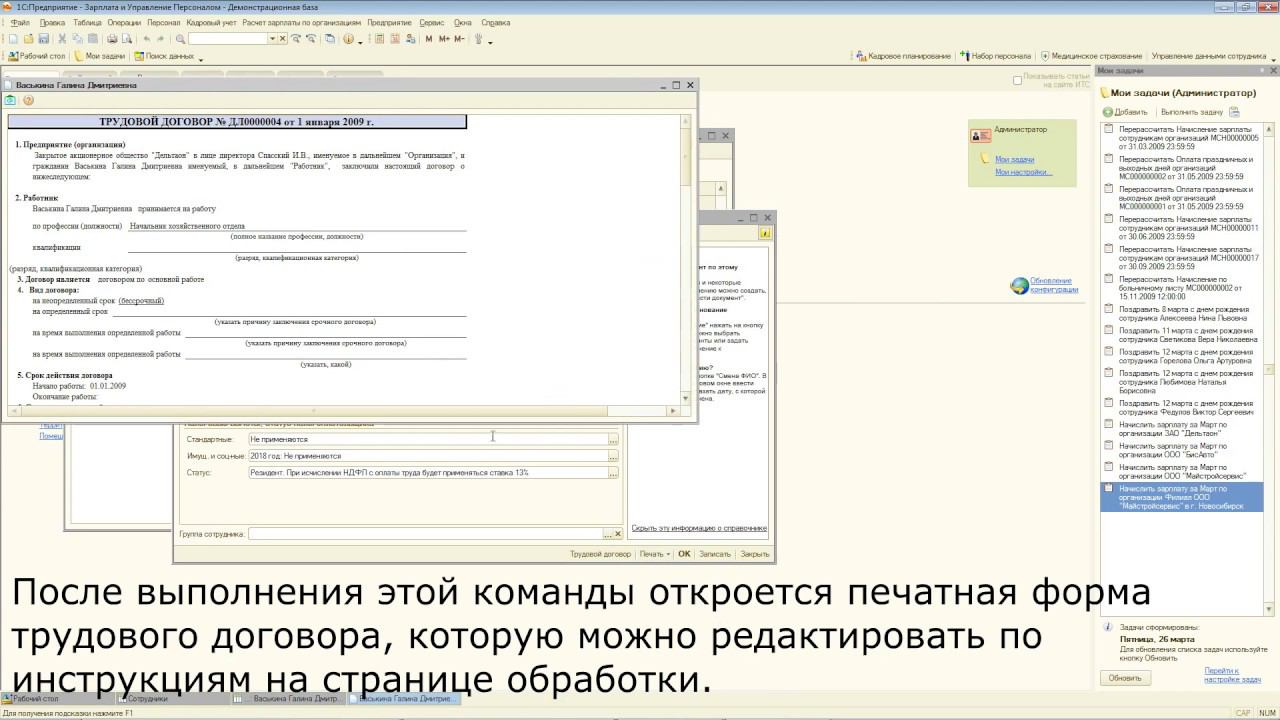Open the Стандартные field selection button
This screenshot has width=1280, height=720.
[614, 440]
